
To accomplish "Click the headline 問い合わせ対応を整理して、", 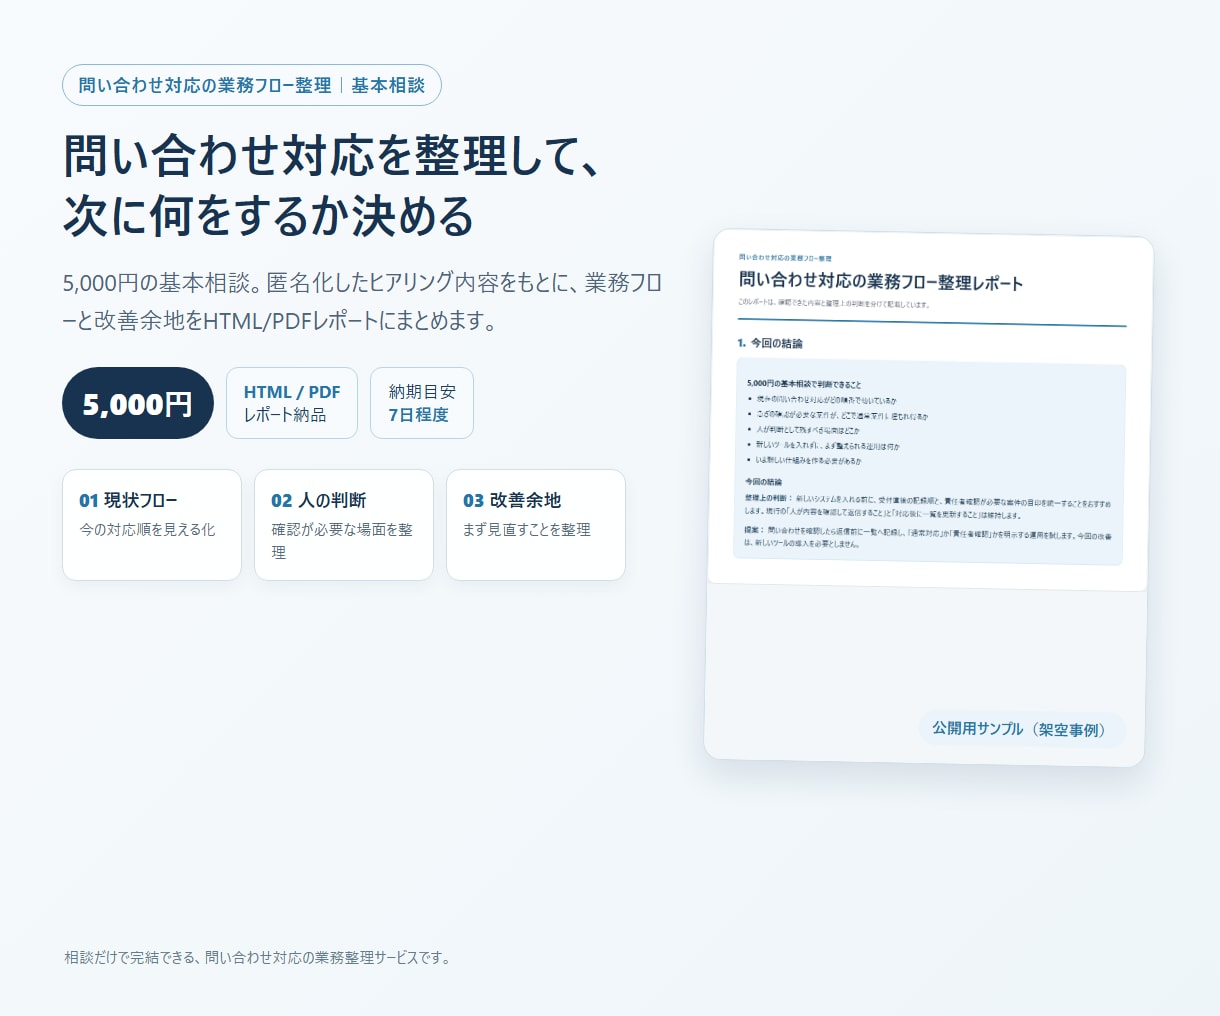I will pyautogui.click(x=333, y=155).
